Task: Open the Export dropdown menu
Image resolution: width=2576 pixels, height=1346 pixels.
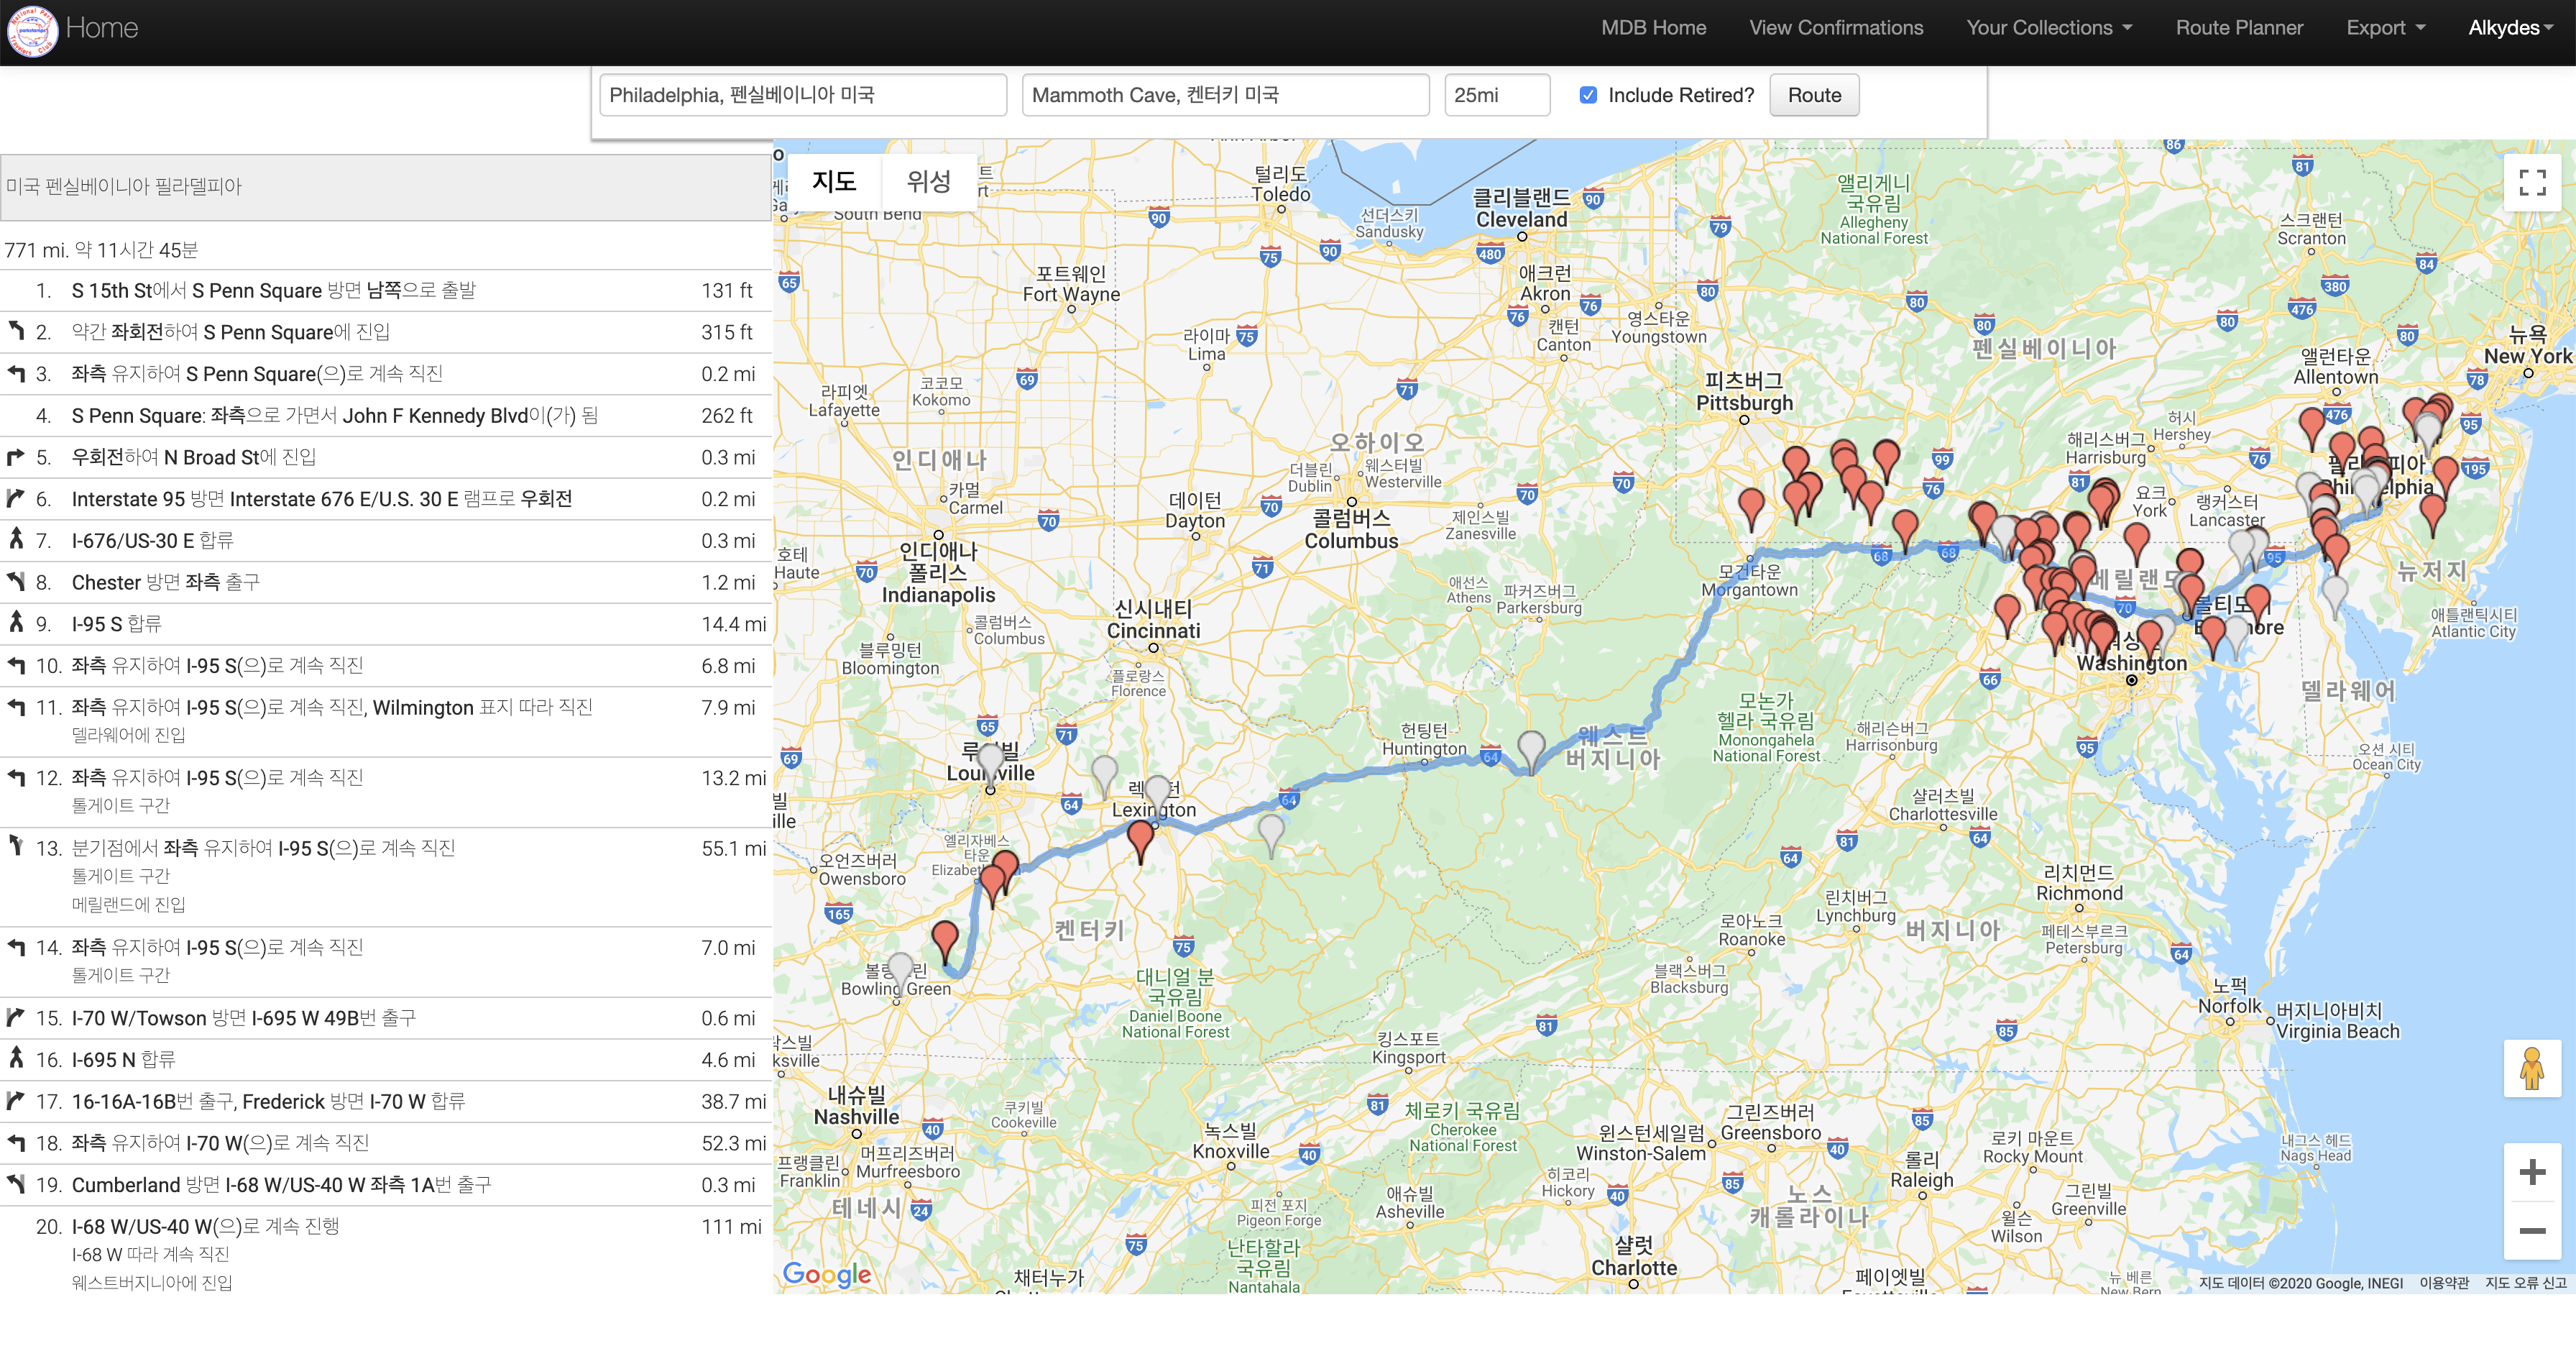Action: [2385, 28]
